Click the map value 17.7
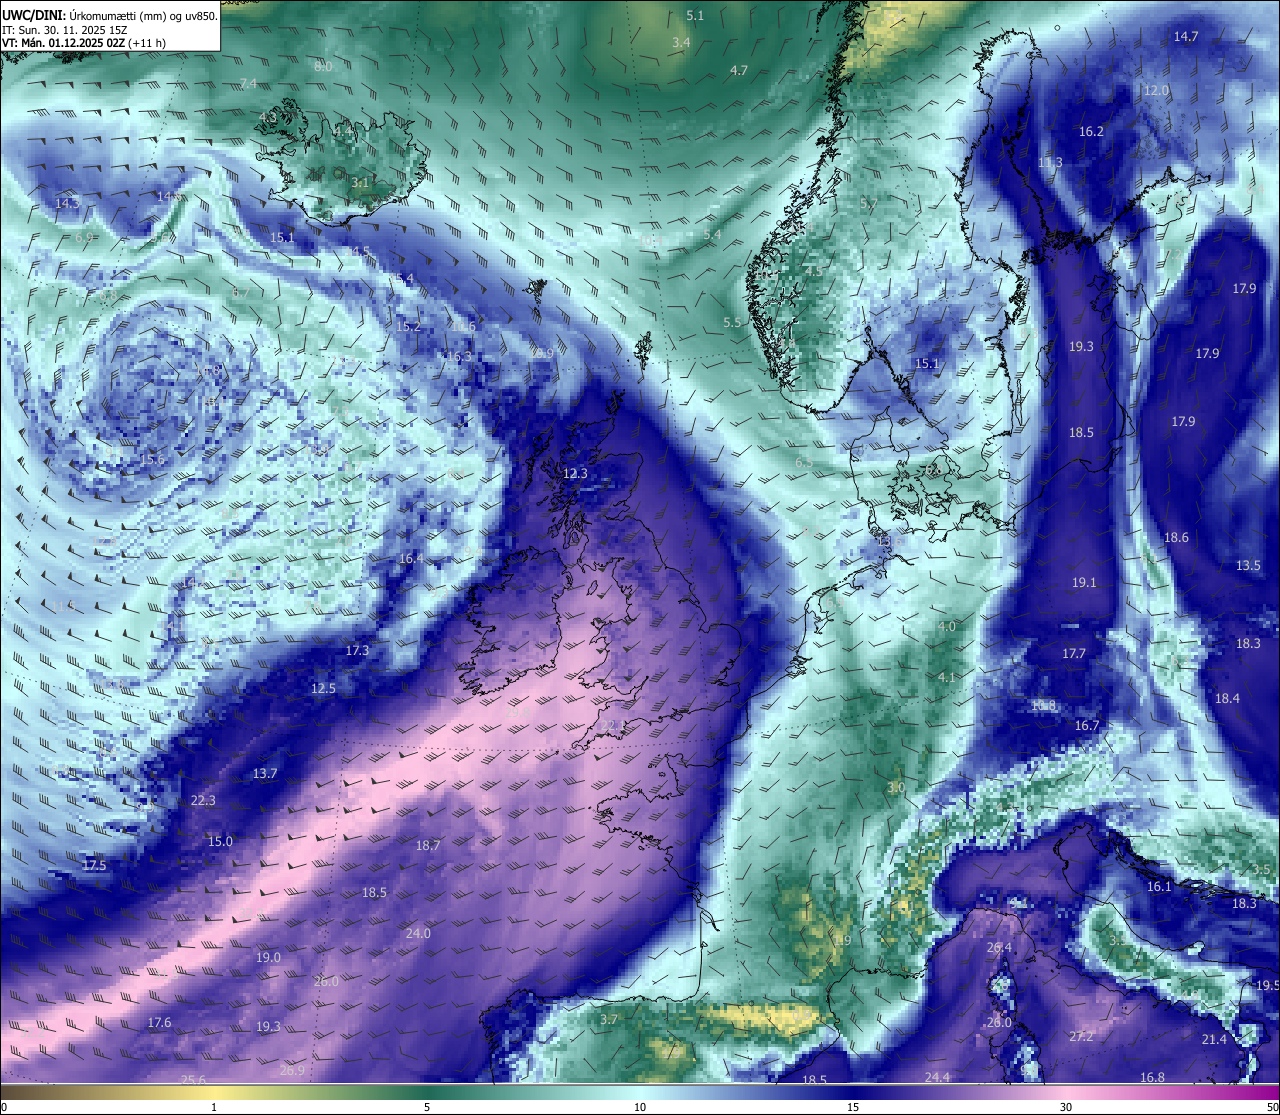The height and width of the screenshot is (1115, 1280). (1073, 653)
